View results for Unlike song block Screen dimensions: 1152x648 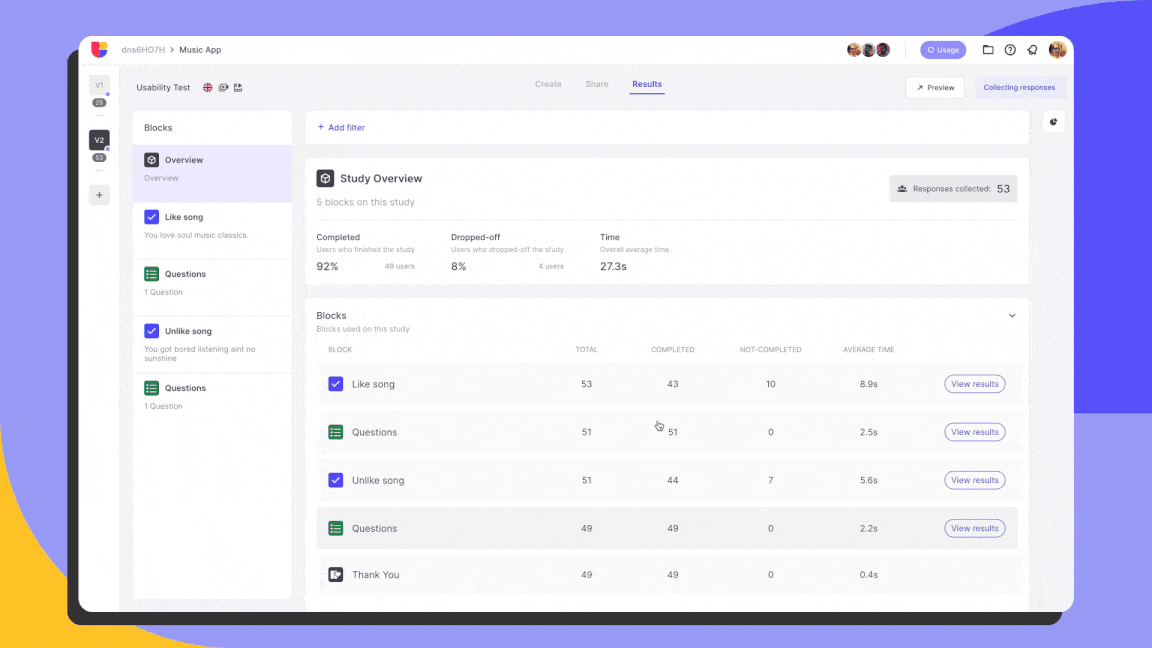[x=974, y=480]
